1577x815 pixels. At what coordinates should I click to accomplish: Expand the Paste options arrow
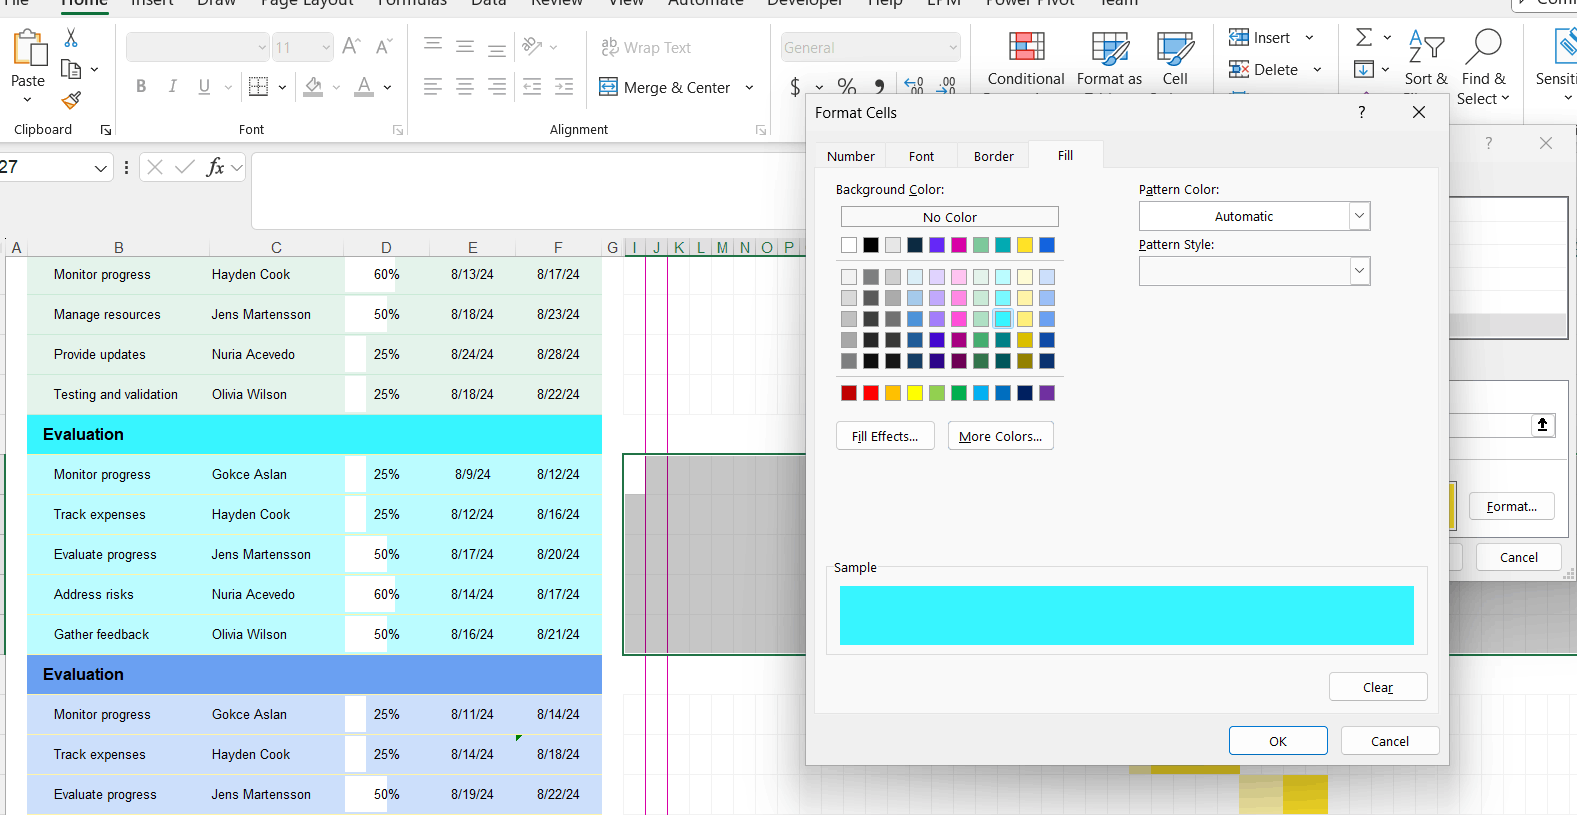[27, 100]
